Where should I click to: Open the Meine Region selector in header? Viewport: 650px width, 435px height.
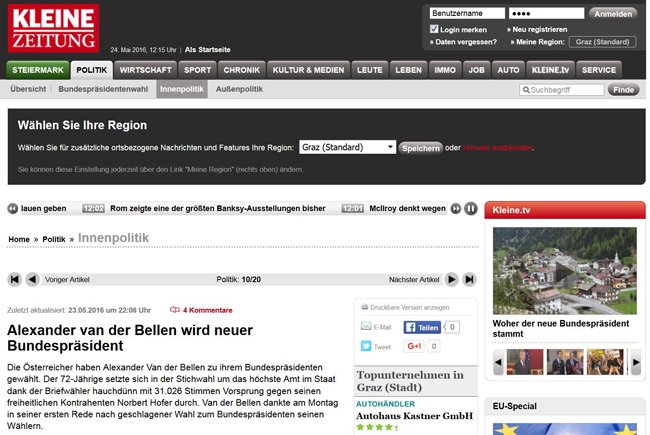click(605, 42)
